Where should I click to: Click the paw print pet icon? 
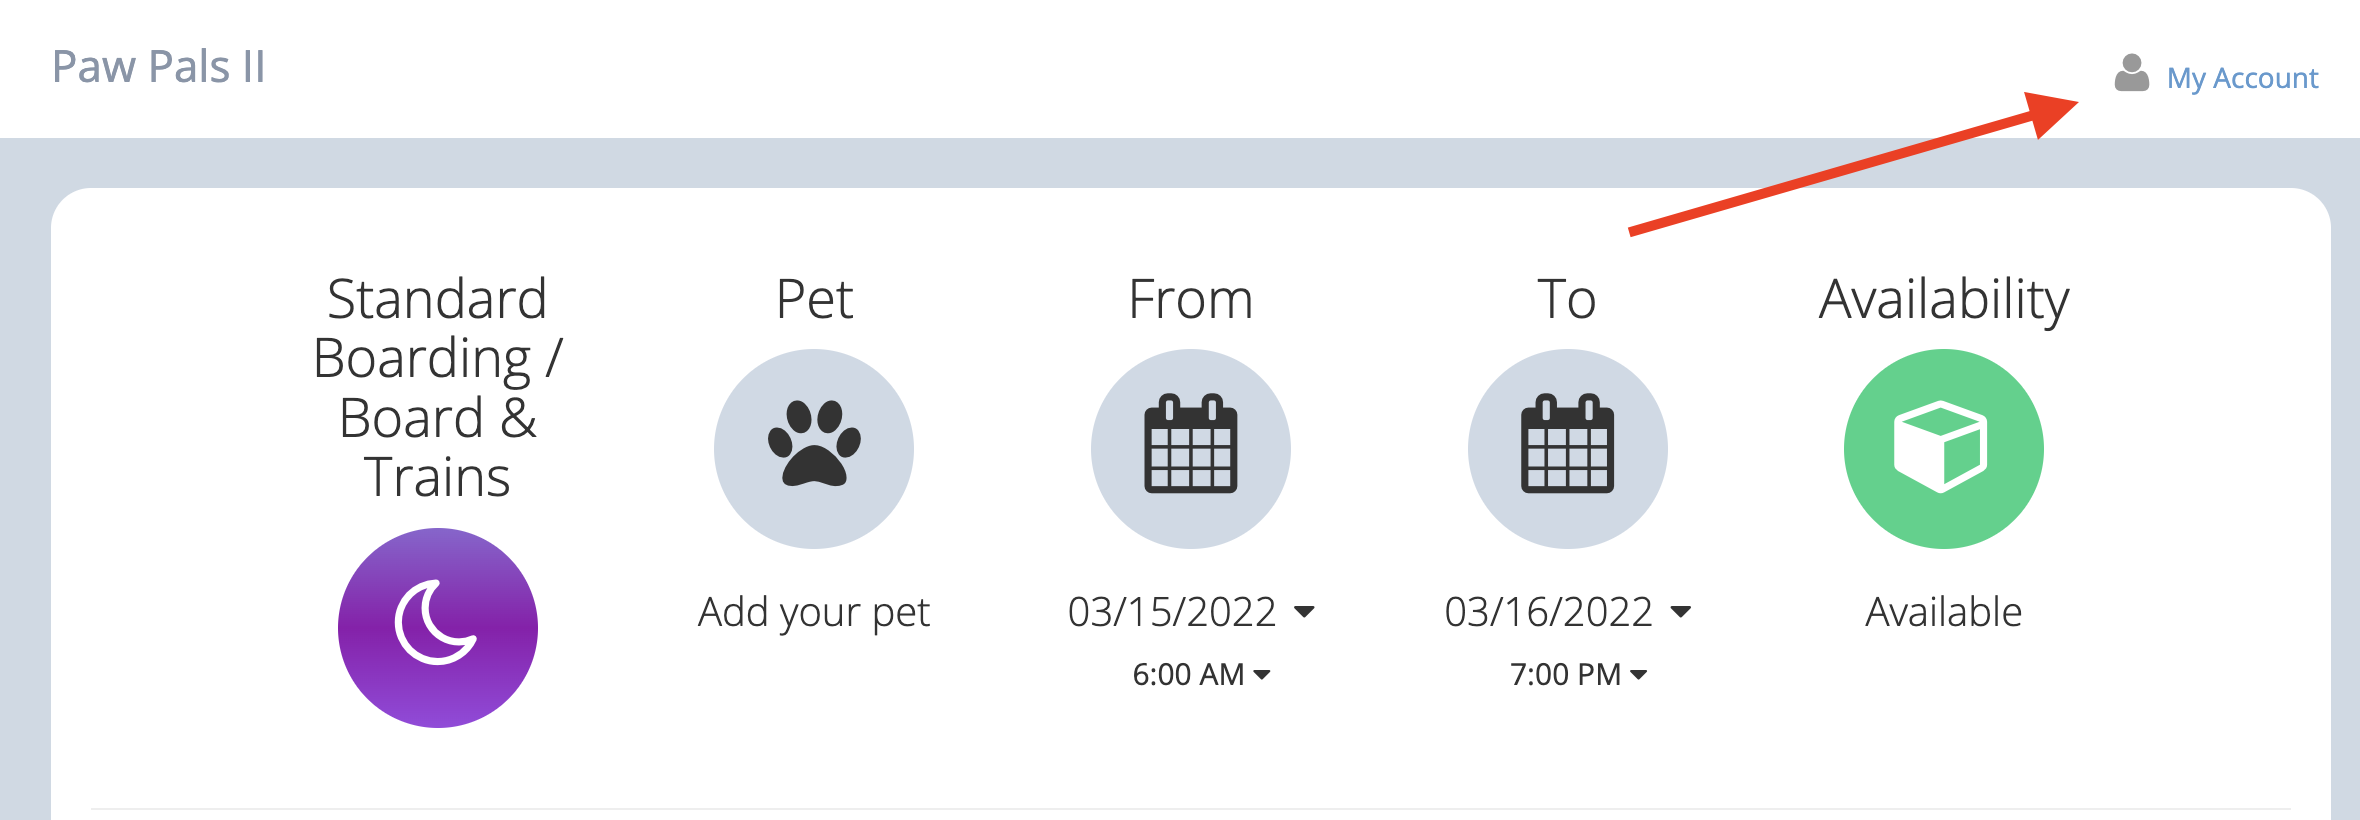(x=814, y=448)
